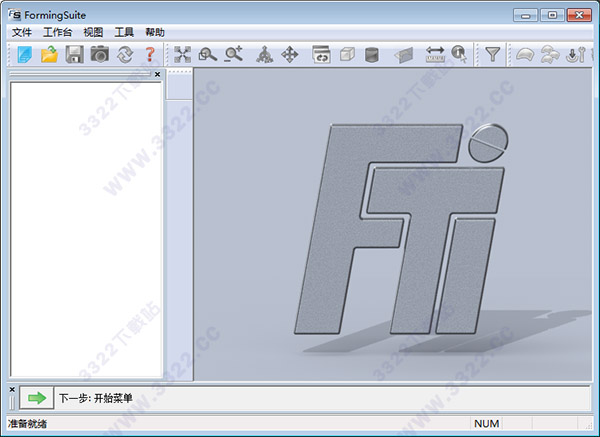
Task: Select the shaded cylinder view icon
Action: pyautogui.click(x=372, y=54)
